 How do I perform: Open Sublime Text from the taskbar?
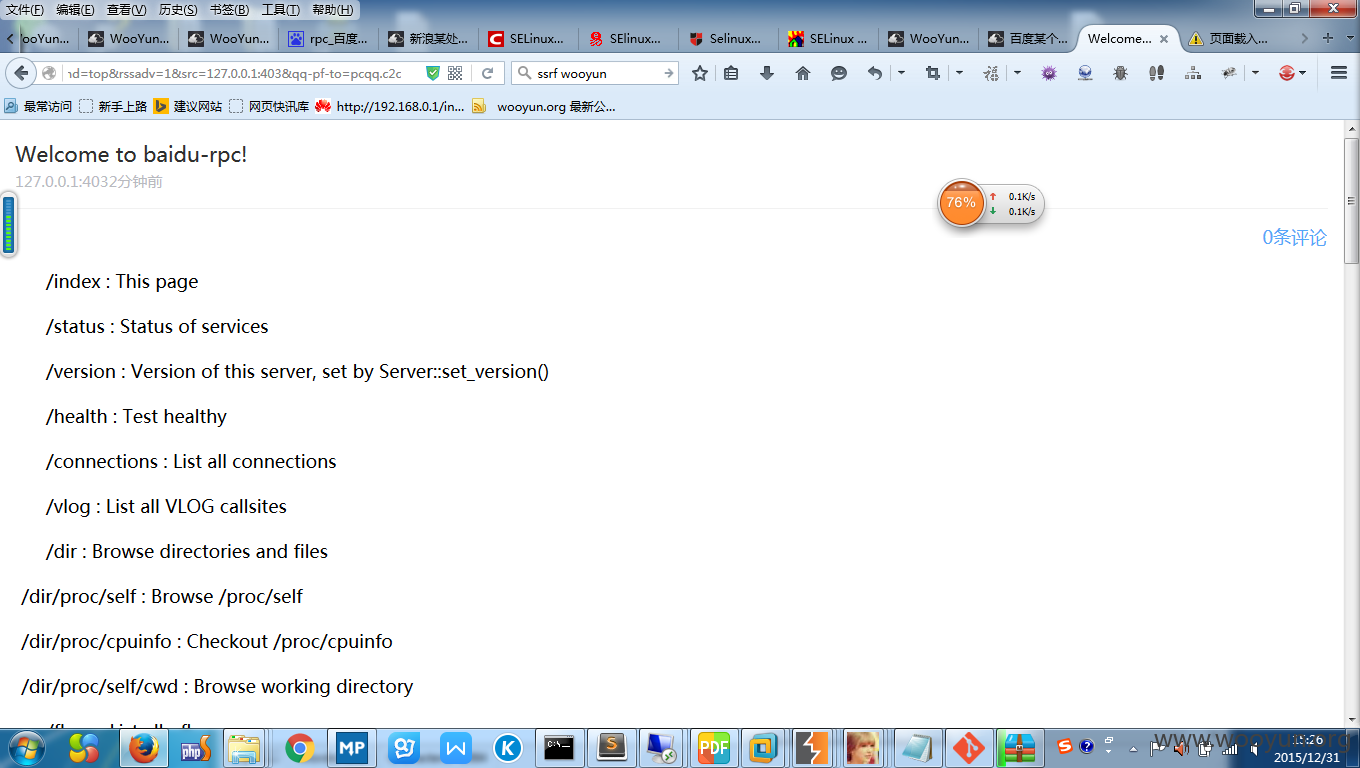[611, 747]
